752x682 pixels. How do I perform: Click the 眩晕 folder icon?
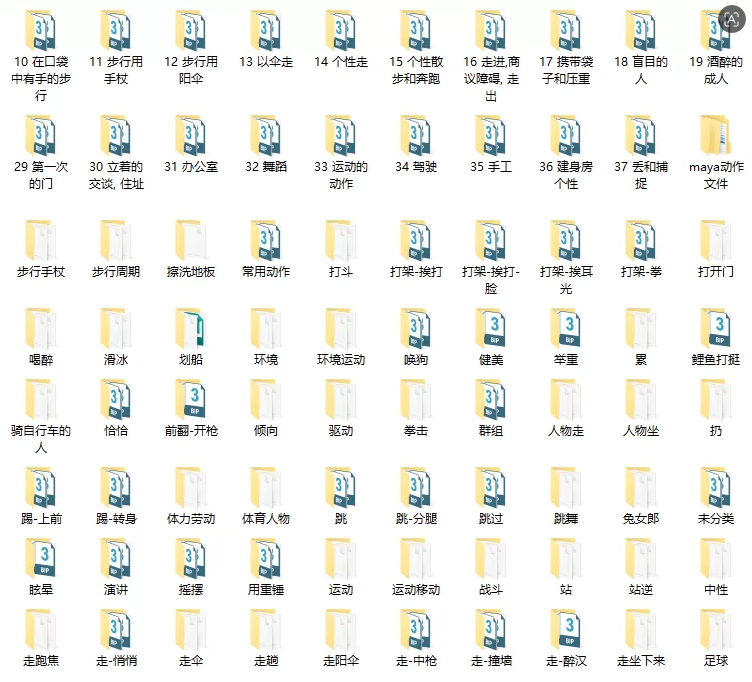[41, 559]
